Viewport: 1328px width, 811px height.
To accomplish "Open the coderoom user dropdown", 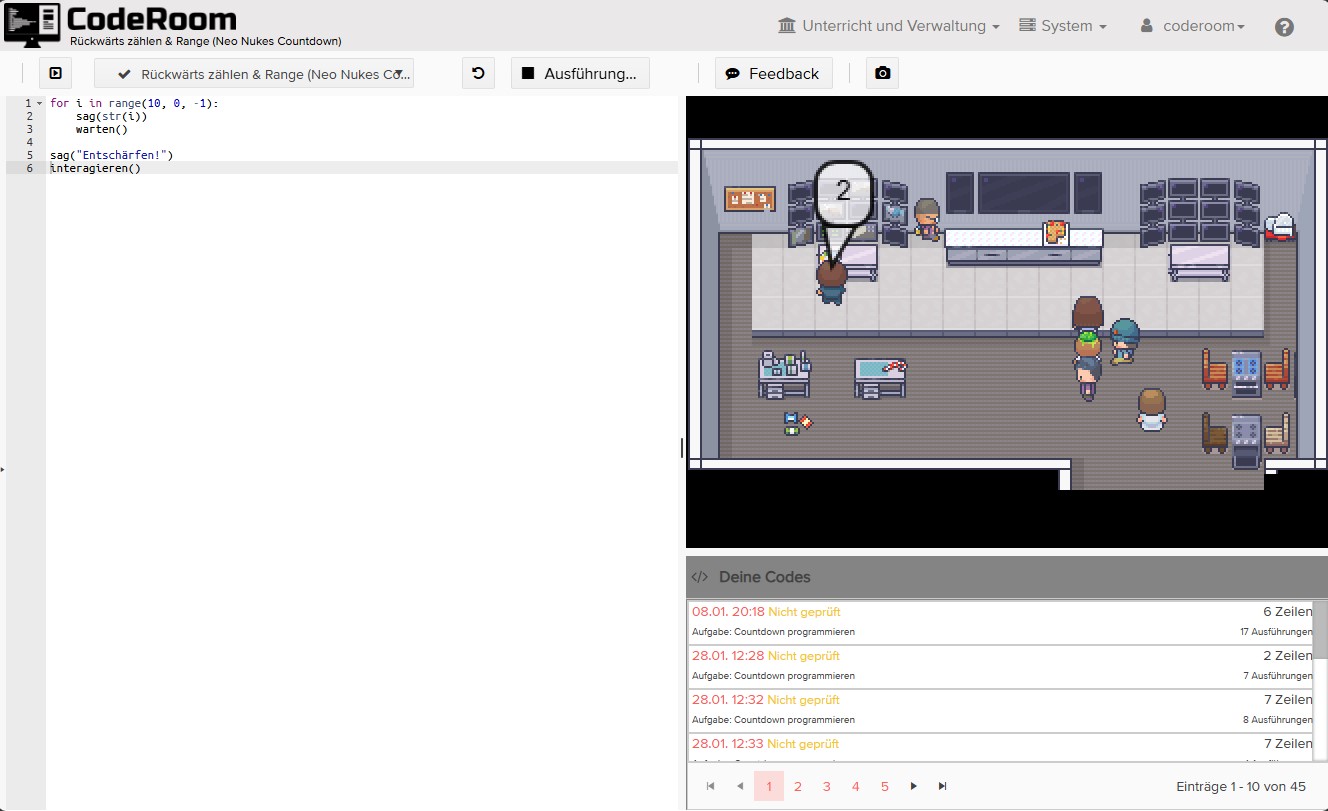I will (1192, 26).
